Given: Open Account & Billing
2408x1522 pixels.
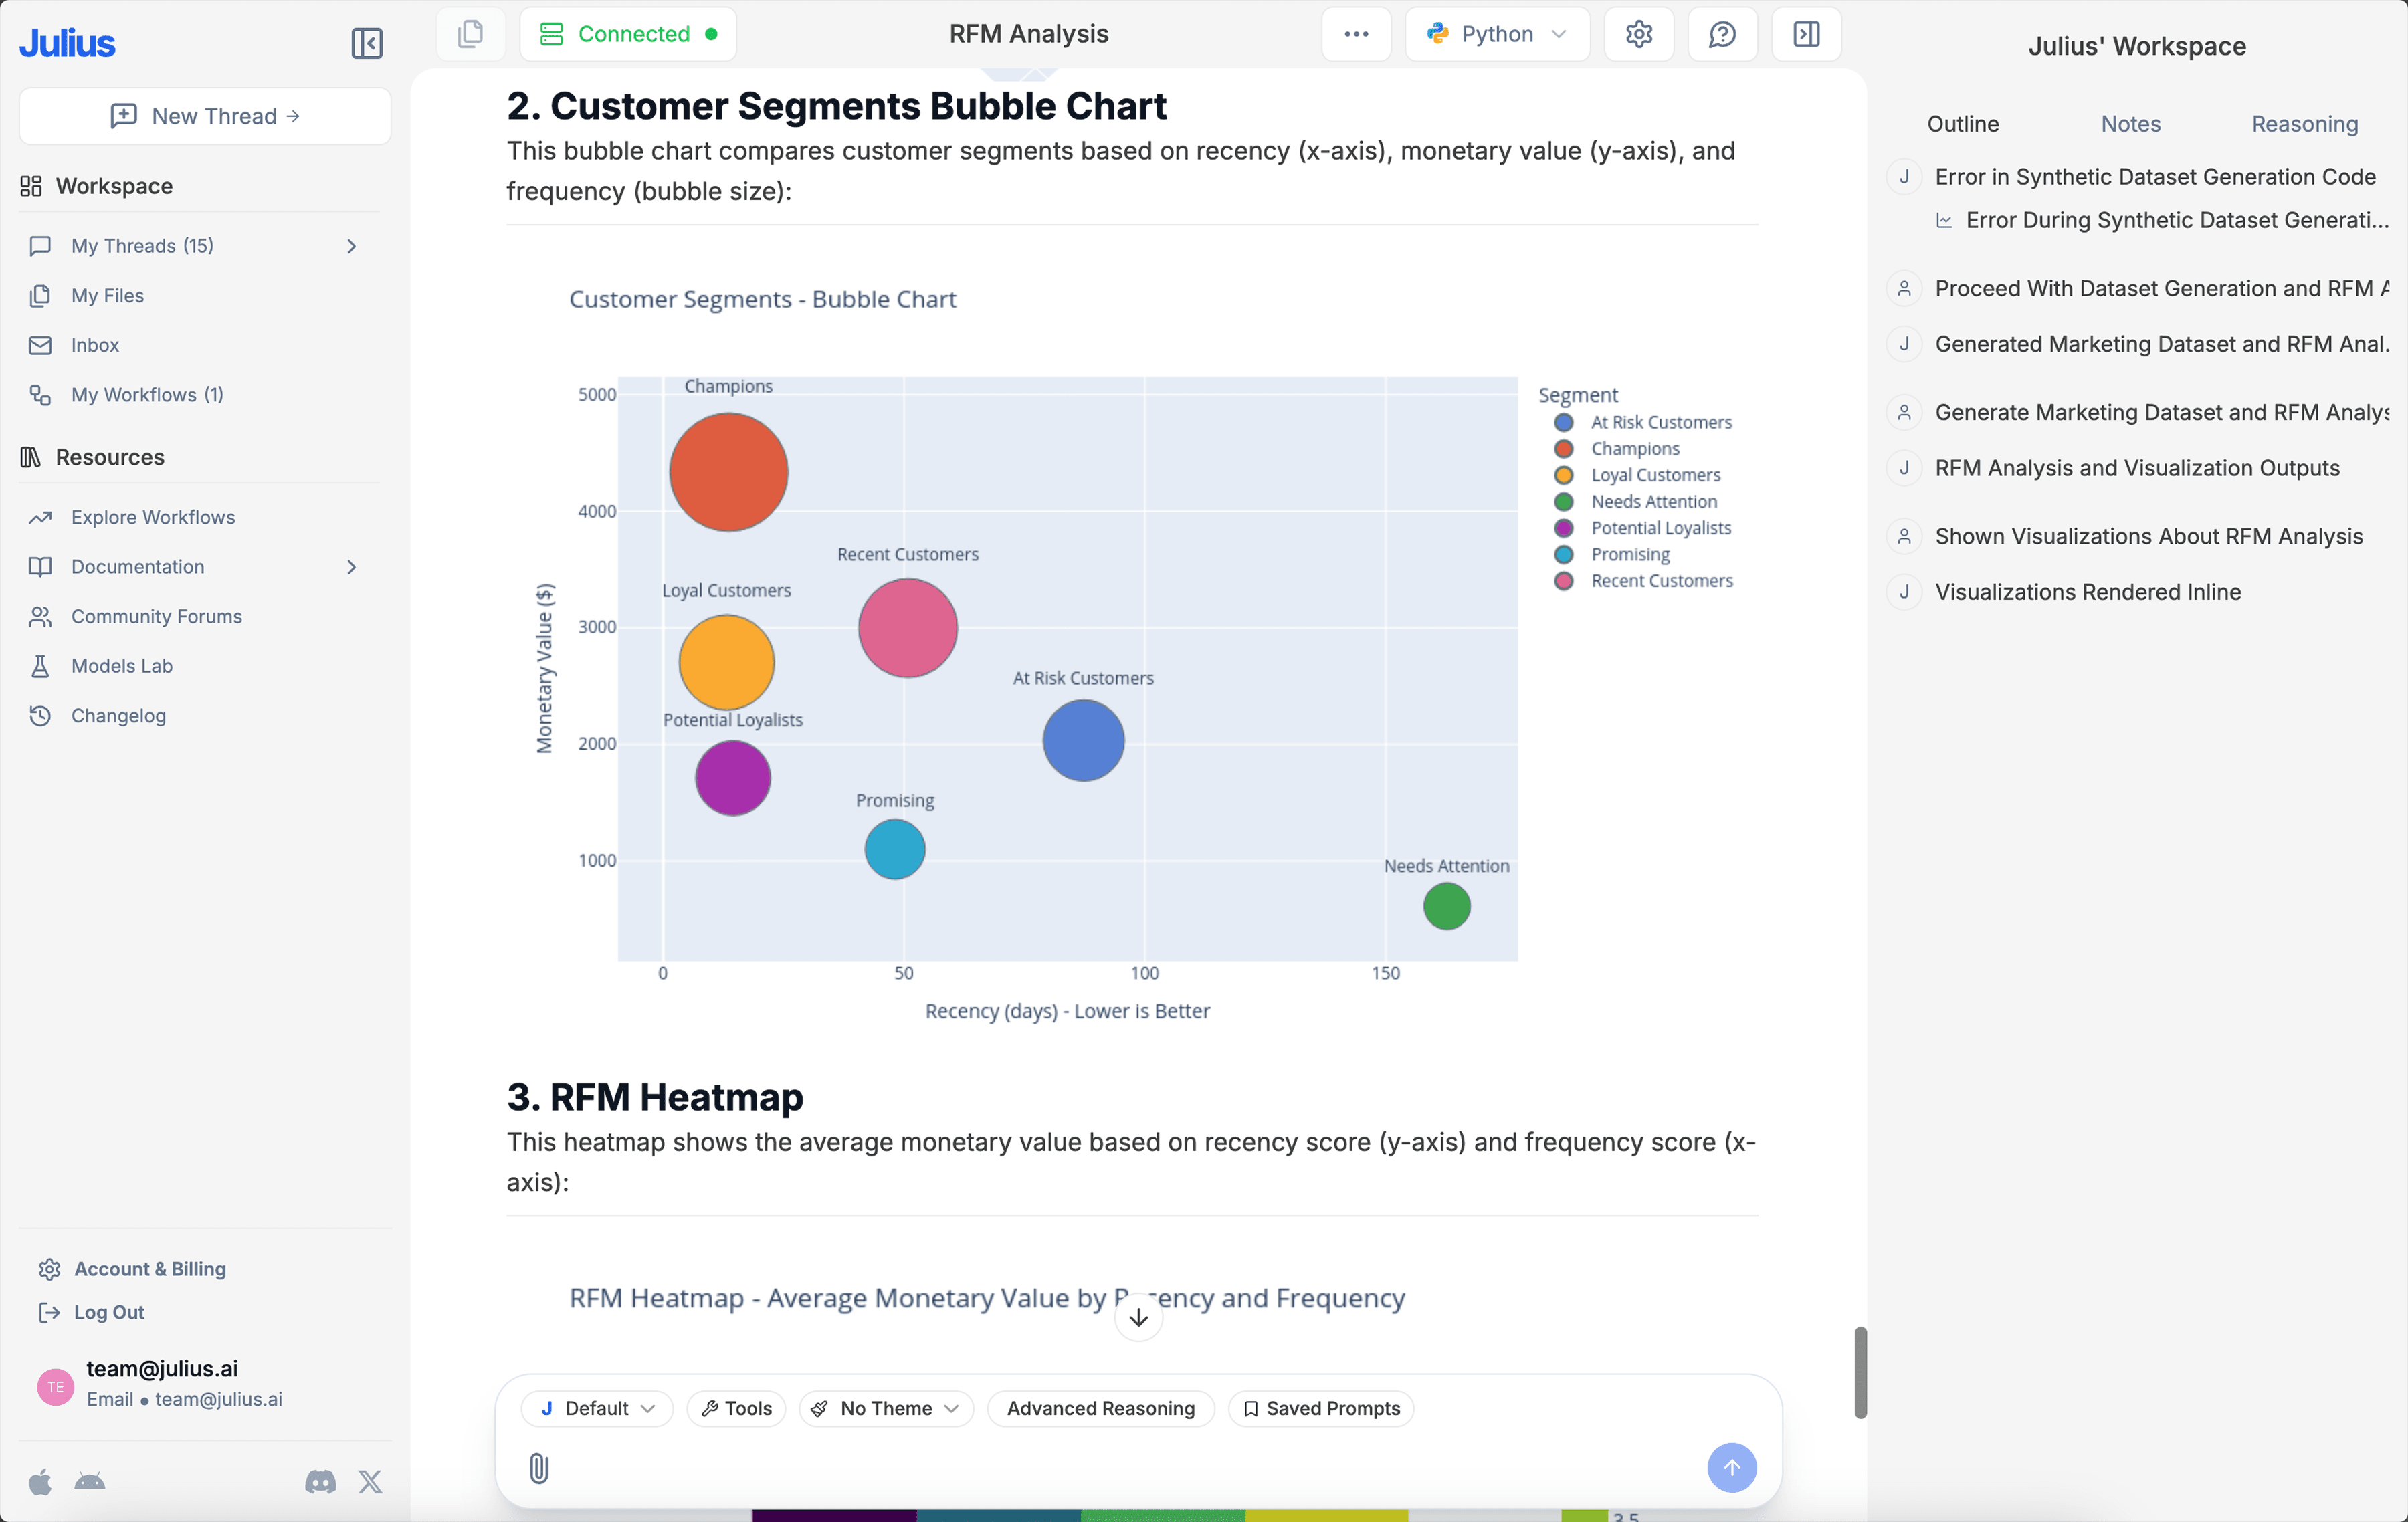Looking at the screenshot, I should click(x=150, y=1267).
